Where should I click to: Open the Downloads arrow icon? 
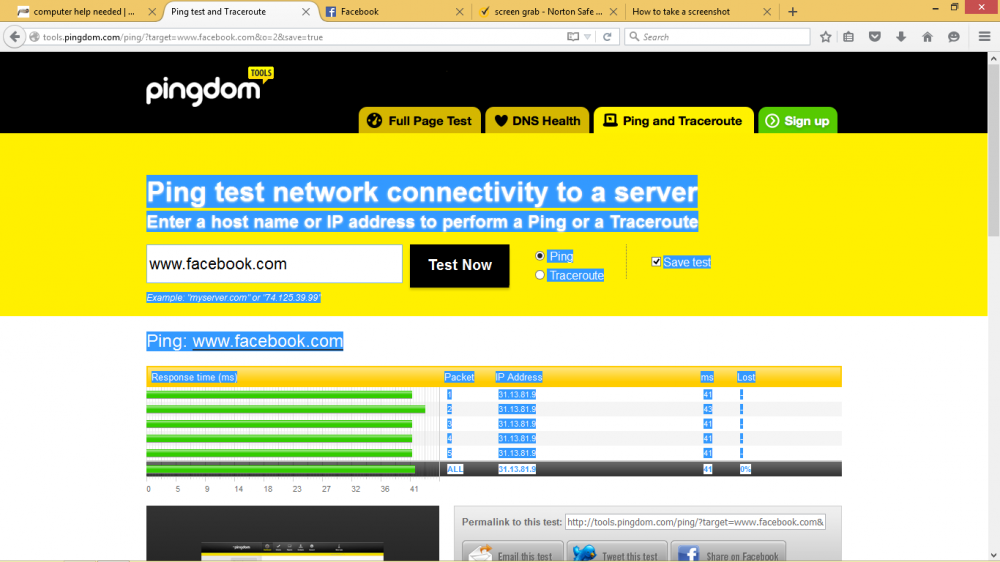(901, 37)
